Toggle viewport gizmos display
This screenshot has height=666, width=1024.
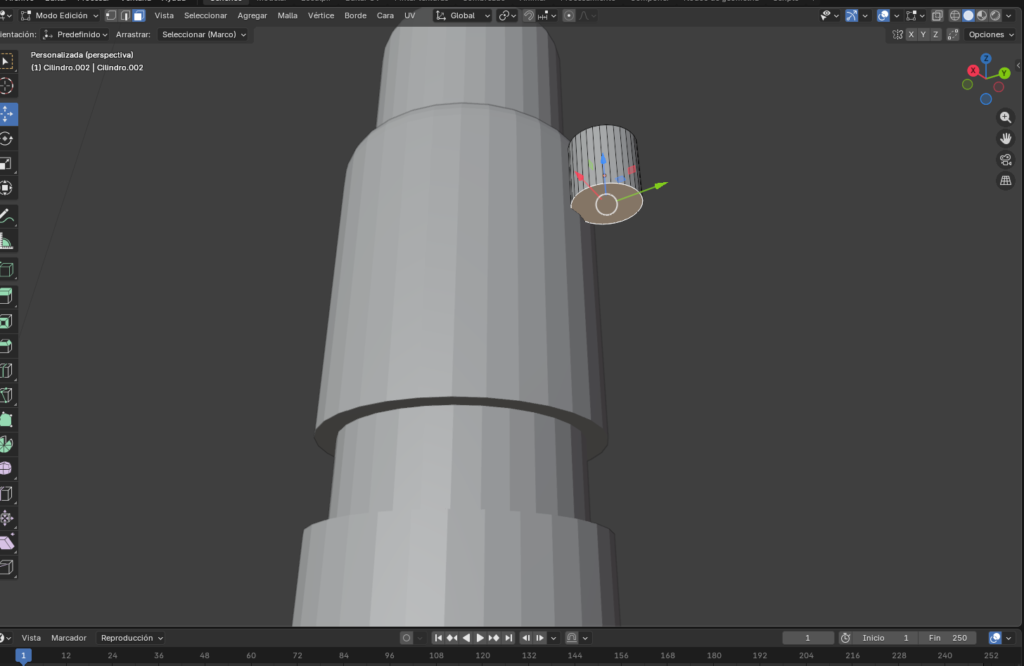pos(852,16)
